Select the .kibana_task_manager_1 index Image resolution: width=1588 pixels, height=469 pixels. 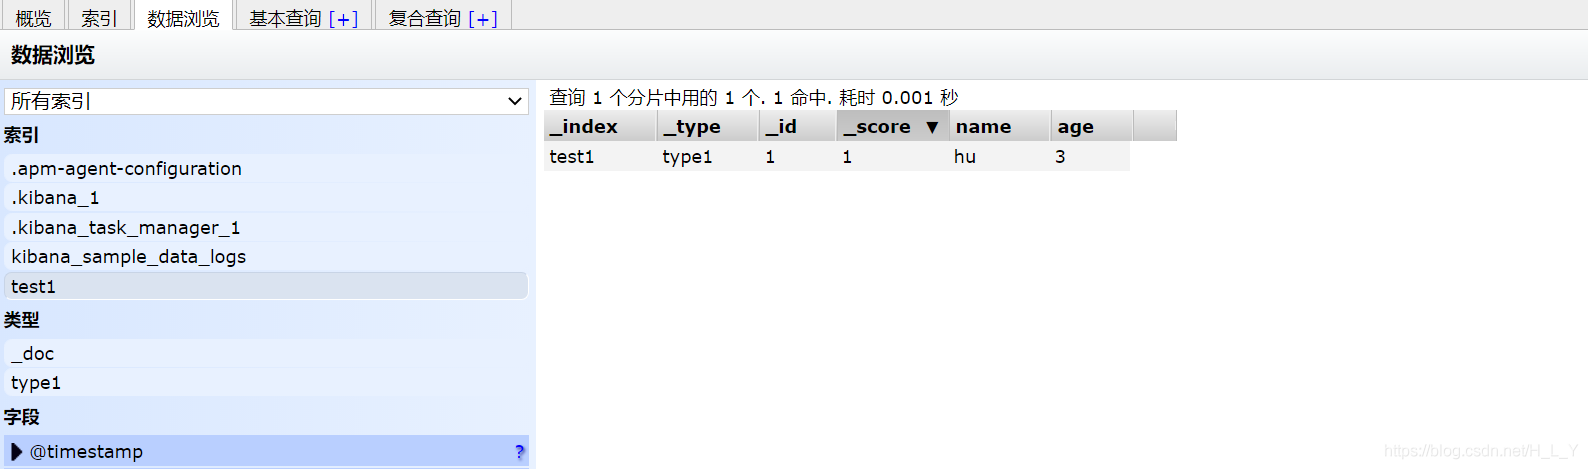[x=125, y=228]
